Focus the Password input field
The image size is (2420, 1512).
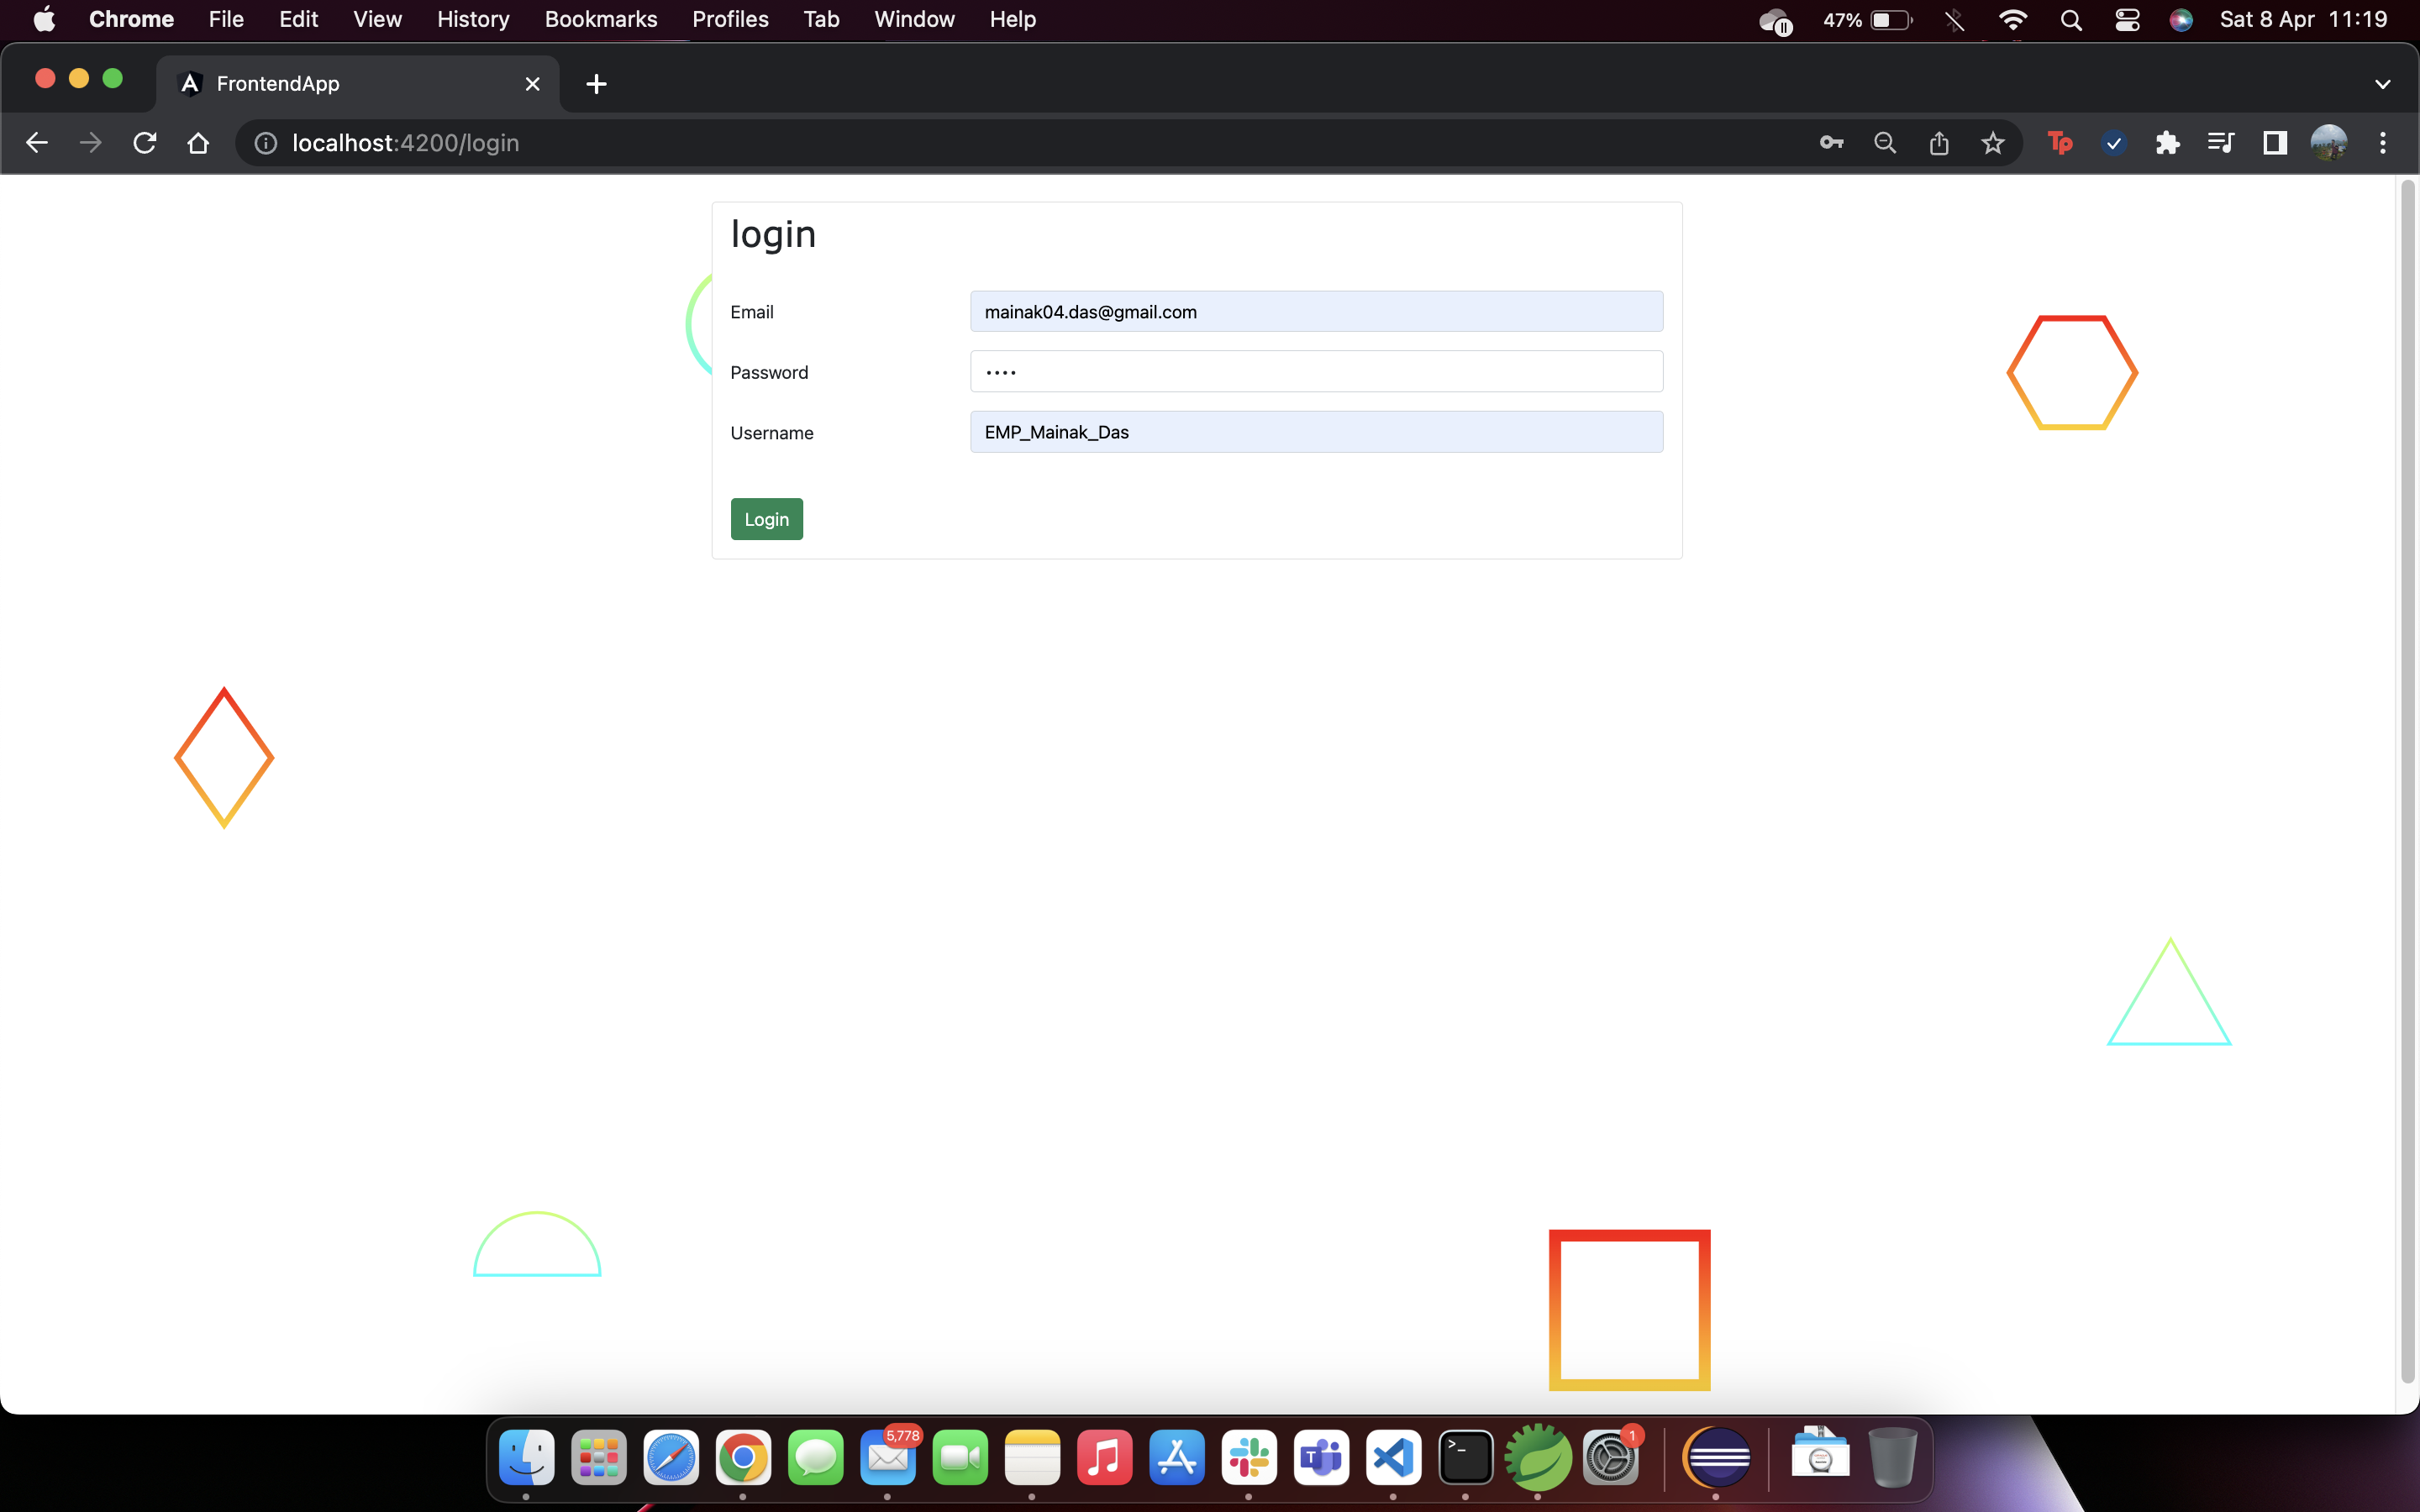click(1316, 372)
